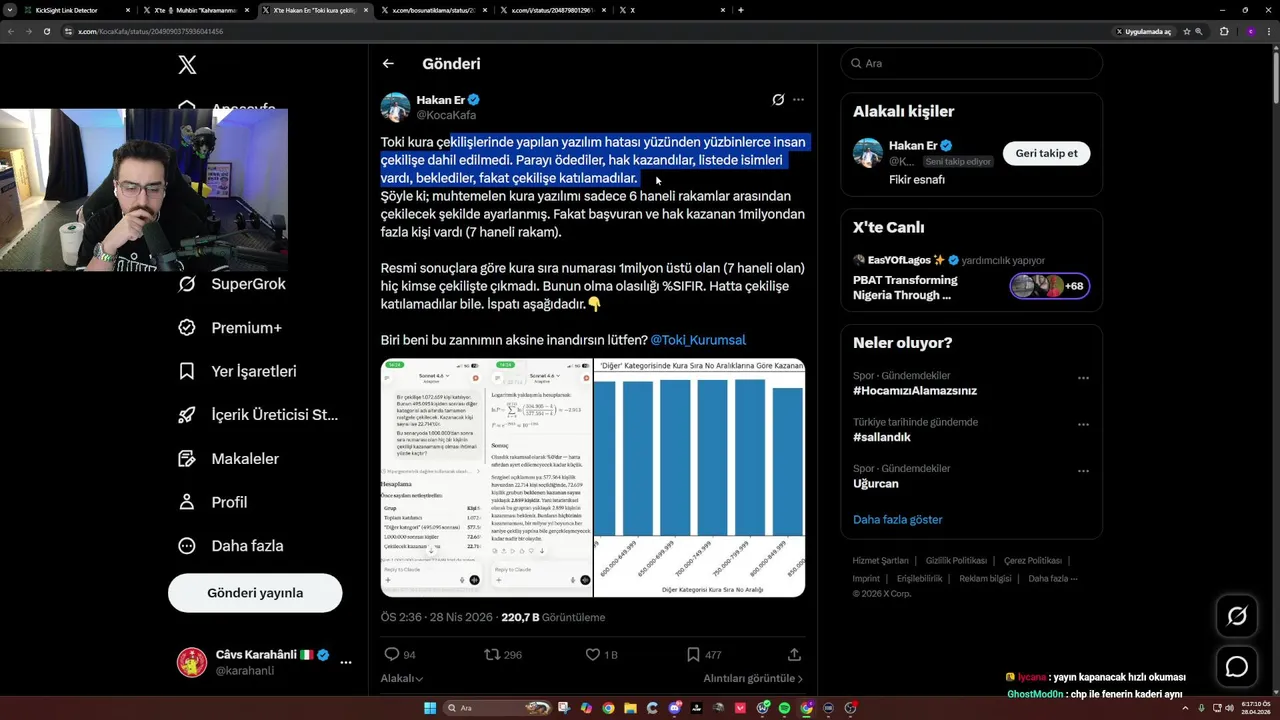Screen dimensions: 1280x720
Task: Share the post via share icon
Action: tap(794, 655)
